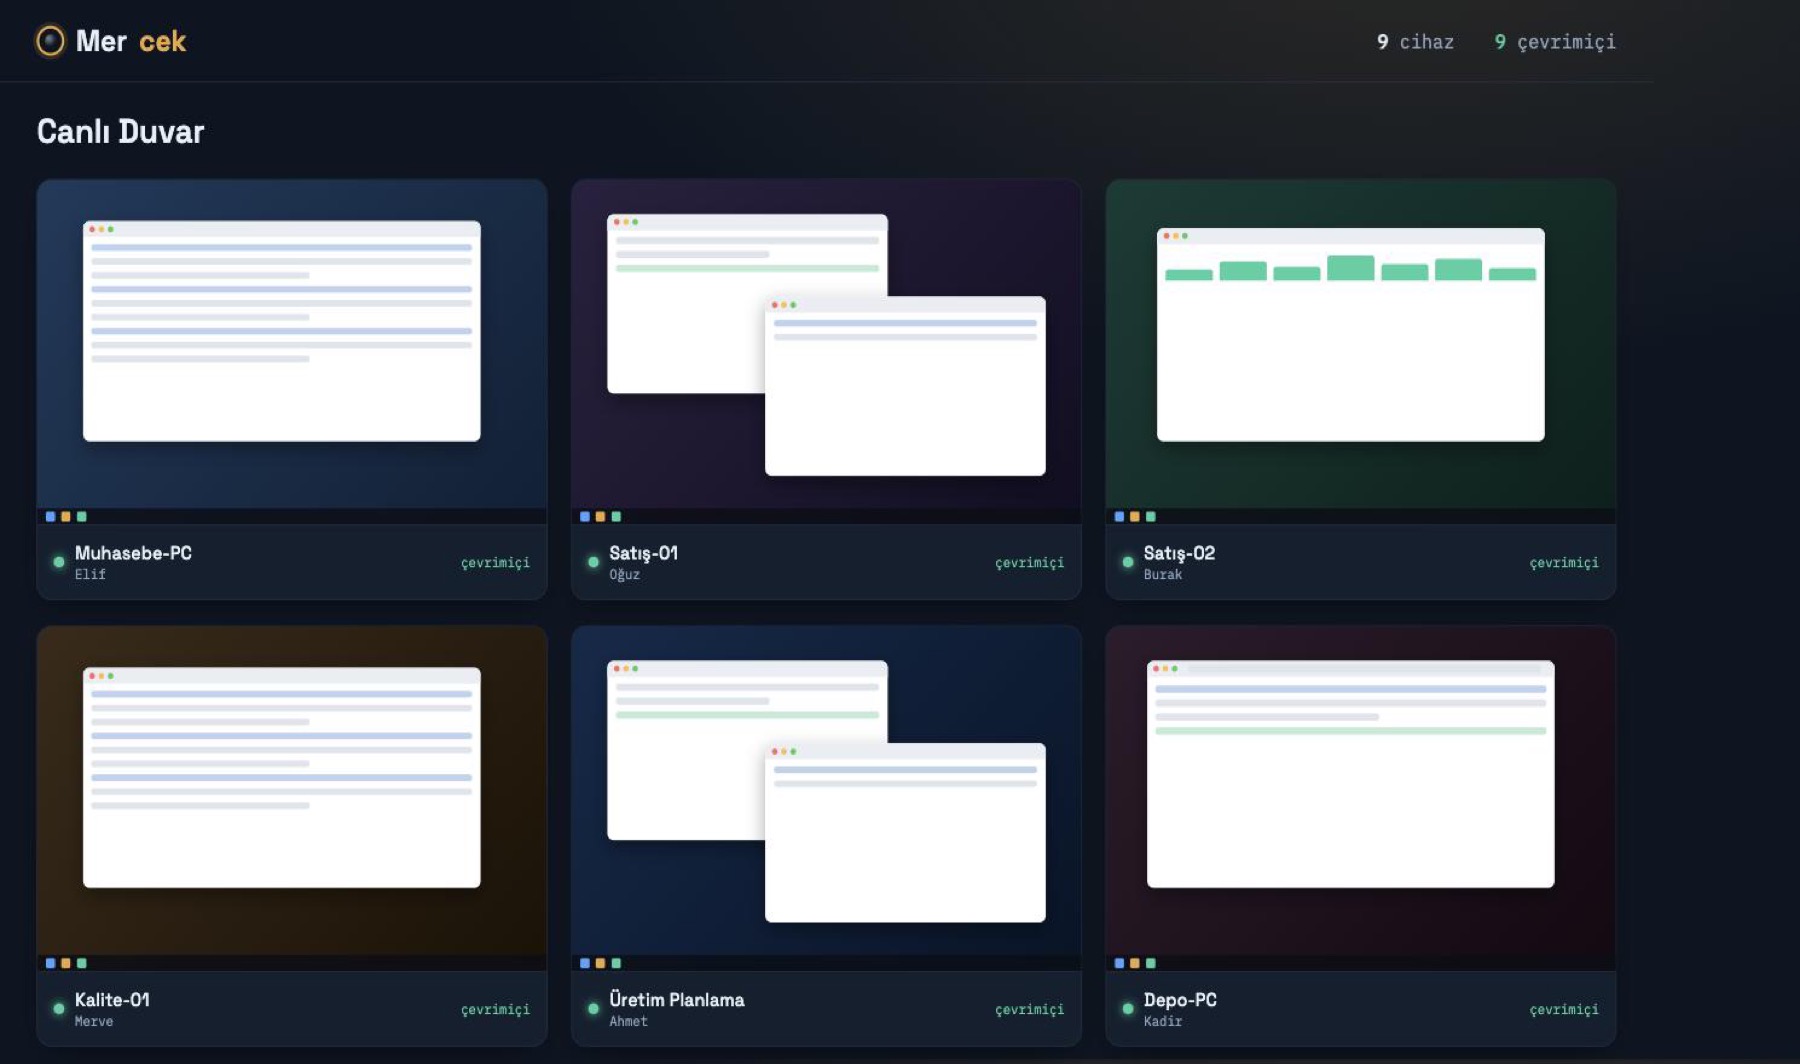Click the green status dot beside Muhasebe-PC

pos(59,562)
